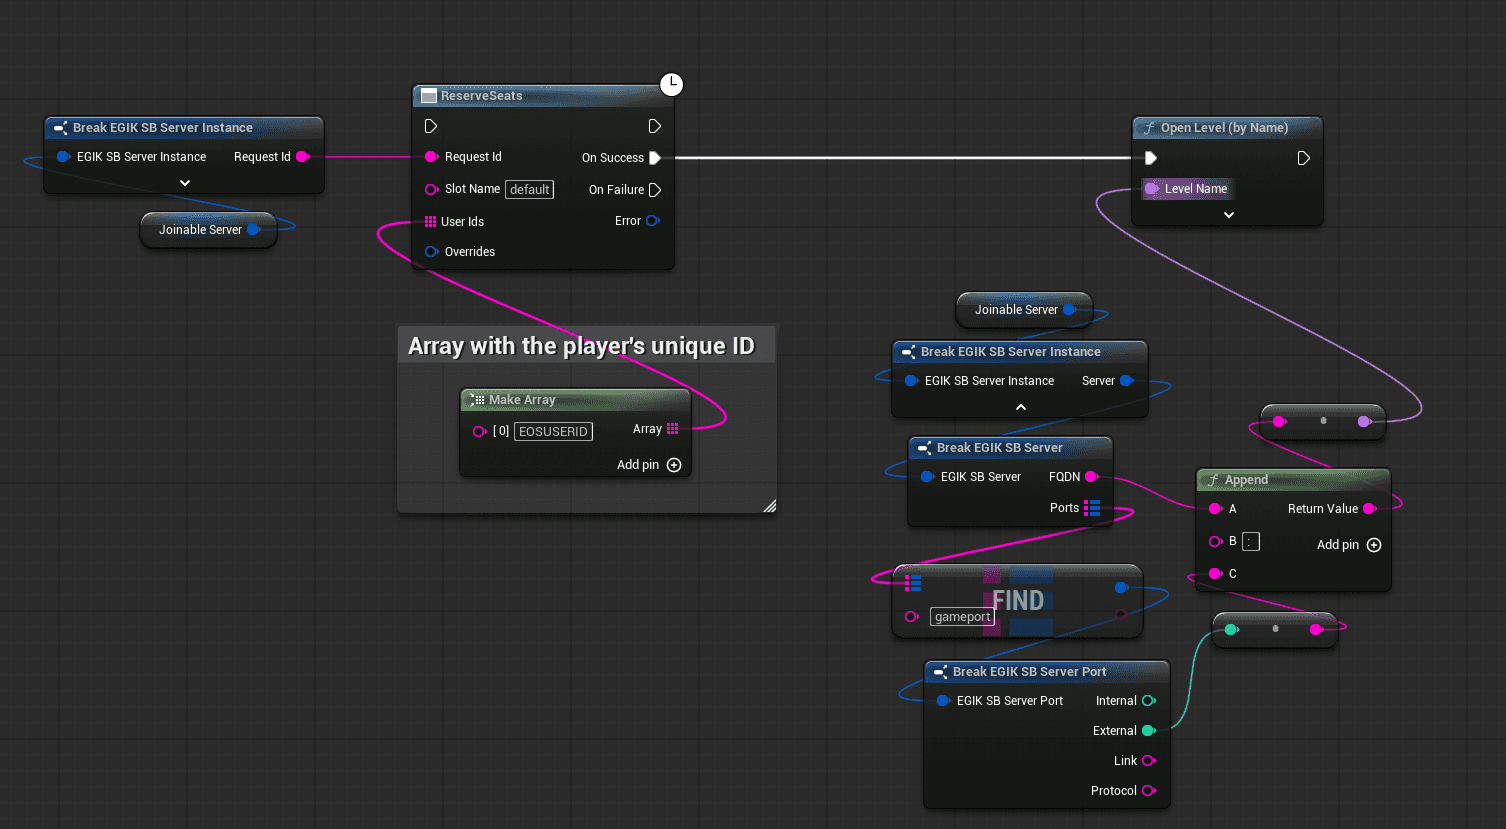The image size is (1506, 829).
Task: Click the On Success execution pin
Action: (x=654, y=158)
